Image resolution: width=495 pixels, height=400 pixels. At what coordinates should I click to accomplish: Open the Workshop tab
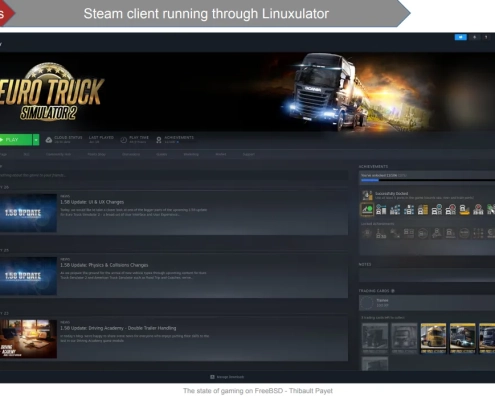point(191,154)
